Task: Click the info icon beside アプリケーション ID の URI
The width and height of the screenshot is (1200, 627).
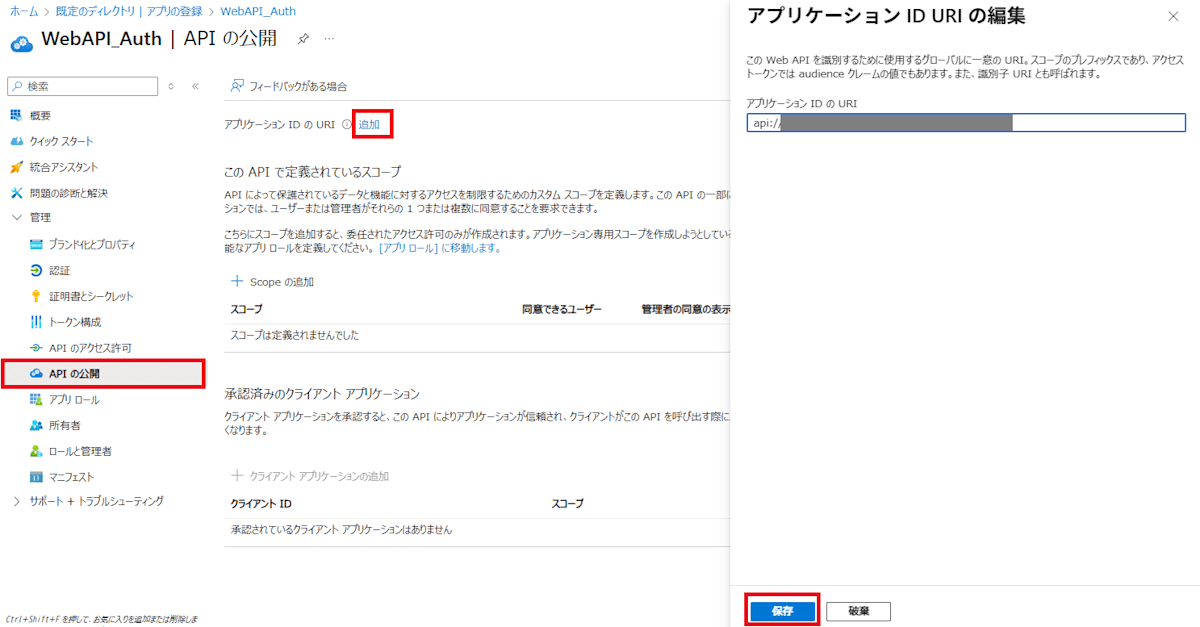Action: click(x=346, y=125)
